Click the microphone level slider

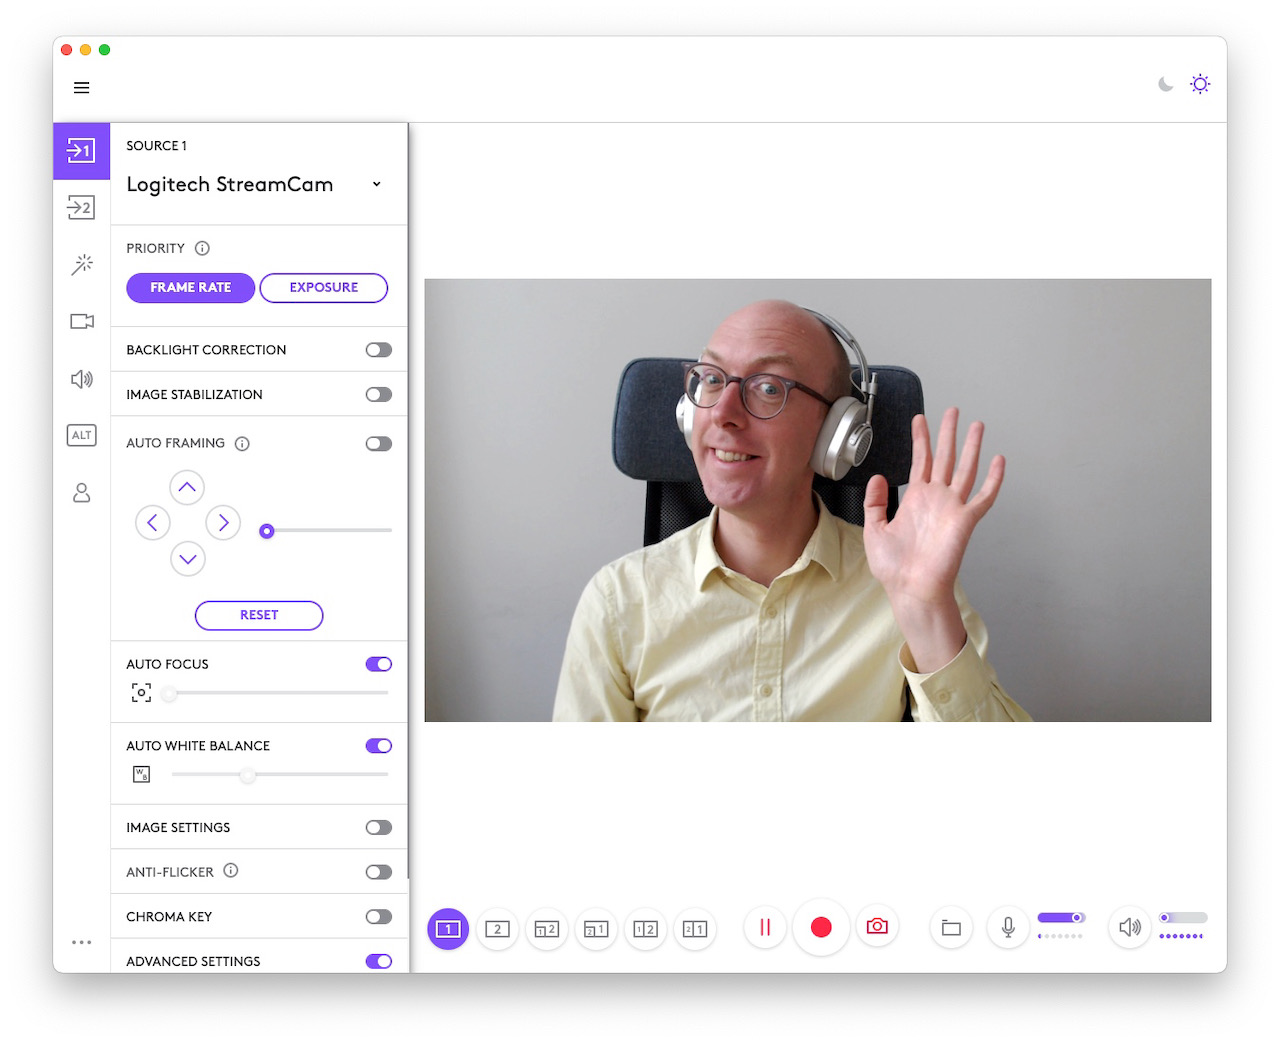1061,918
